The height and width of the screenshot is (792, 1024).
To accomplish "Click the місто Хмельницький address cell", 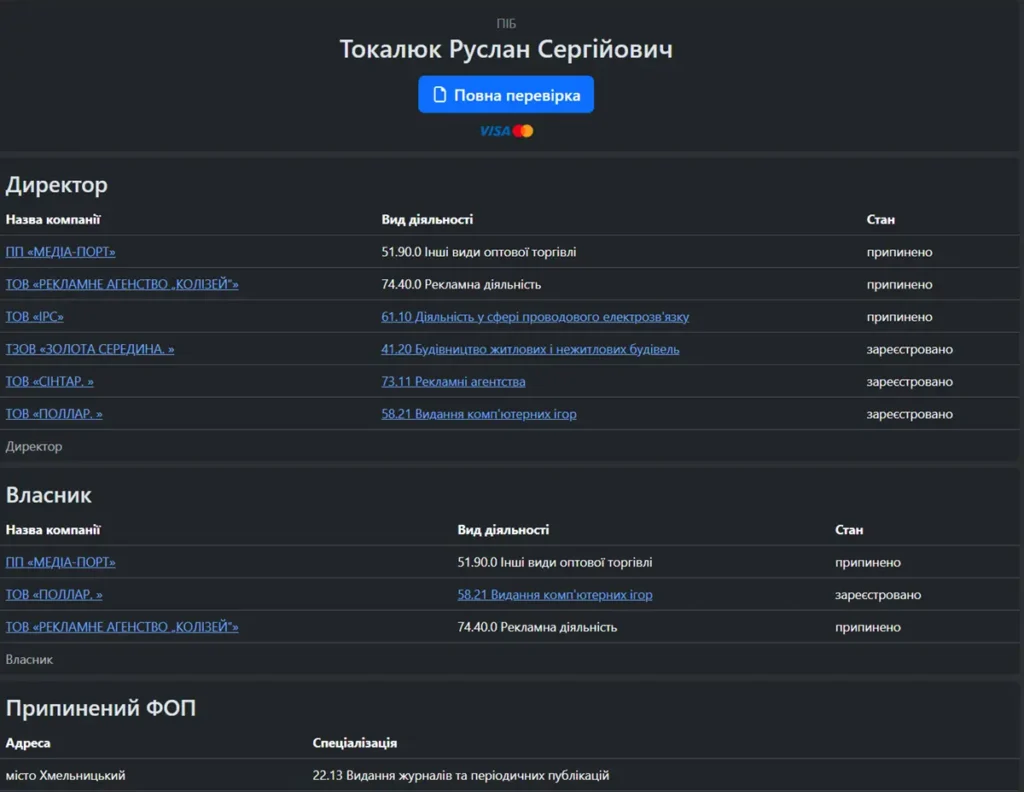I will pos(65,776).
